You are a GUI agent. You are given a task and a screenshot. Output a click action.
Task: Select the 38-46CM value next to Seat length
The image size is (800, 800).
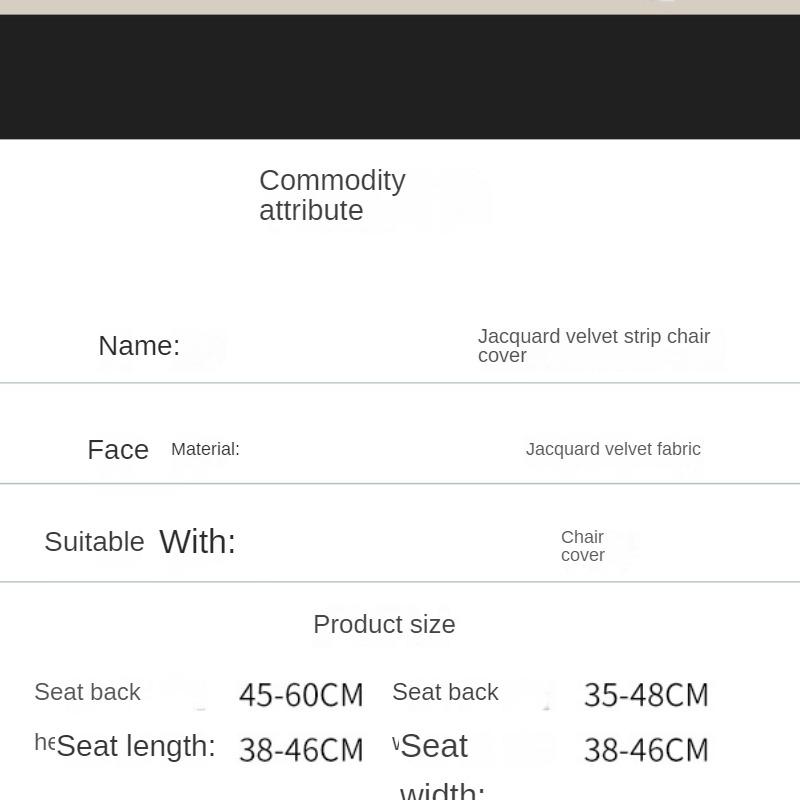[x=301, y=750]
